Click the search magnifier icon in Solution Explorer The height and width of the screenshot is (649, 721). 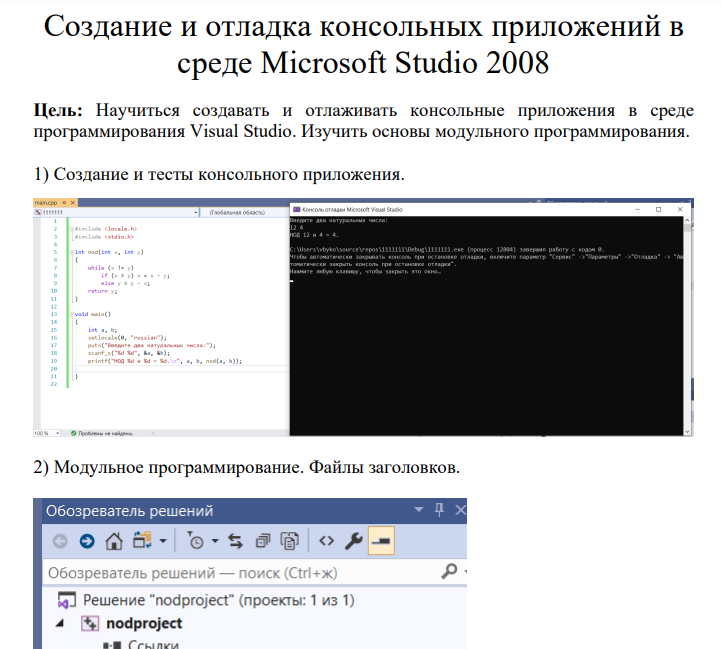coord(449,571)
